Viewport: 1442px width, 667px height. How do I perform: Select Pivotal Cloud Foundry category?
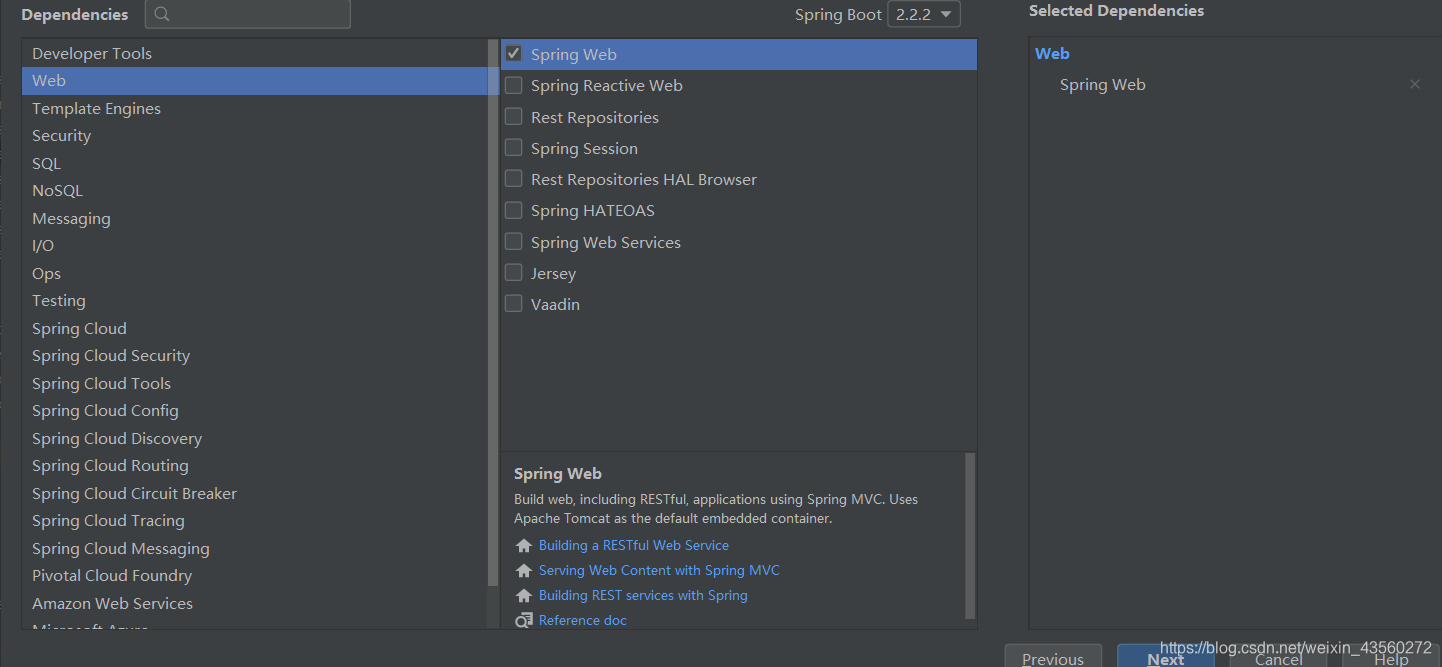click(x=254, y=576)
